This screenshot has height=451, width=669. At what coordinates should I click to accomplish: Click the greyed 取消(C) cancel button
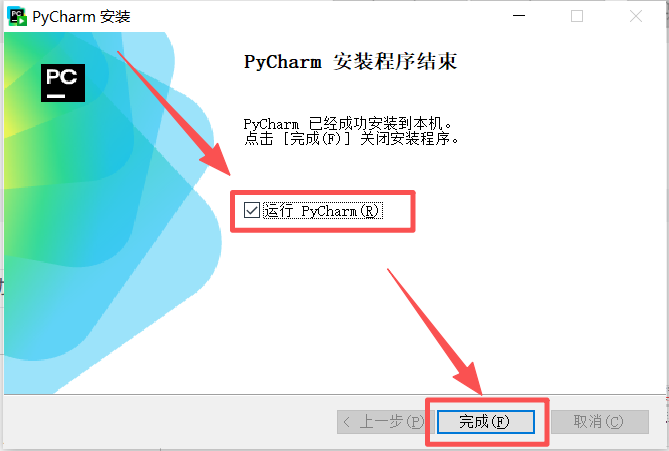click(x=600, y=422)
